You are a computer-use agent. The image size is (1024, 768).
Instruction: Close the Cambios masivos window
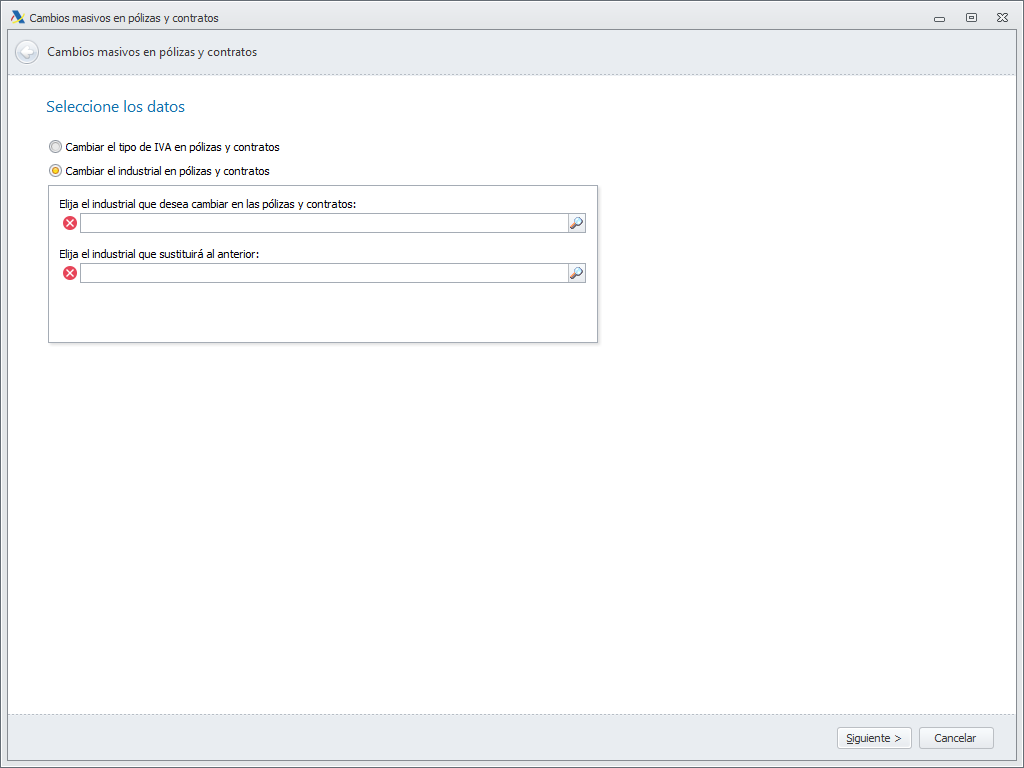(1001, 18)
